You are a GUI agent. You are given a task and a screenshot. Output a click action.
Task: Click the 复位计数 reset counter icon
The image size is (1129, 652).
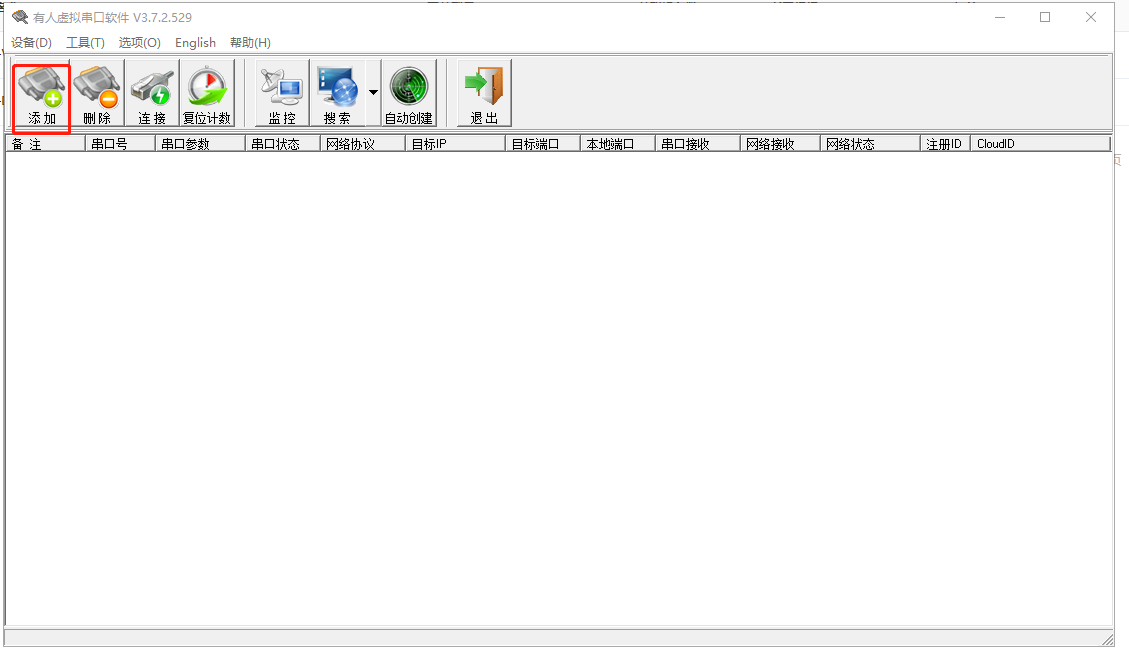207,94
